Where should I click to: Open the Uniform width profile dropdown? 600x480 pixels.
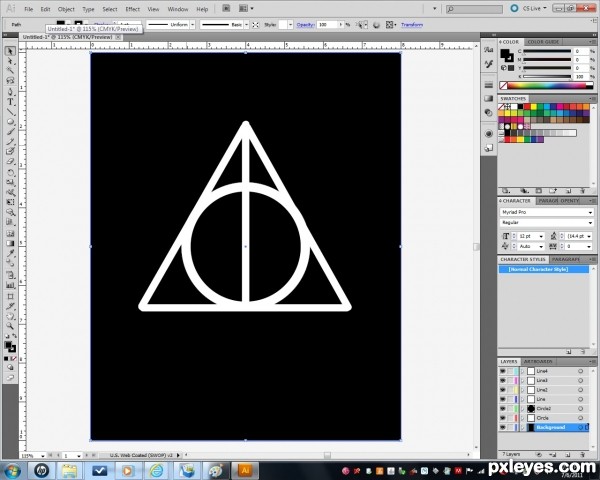coord(192,24)
